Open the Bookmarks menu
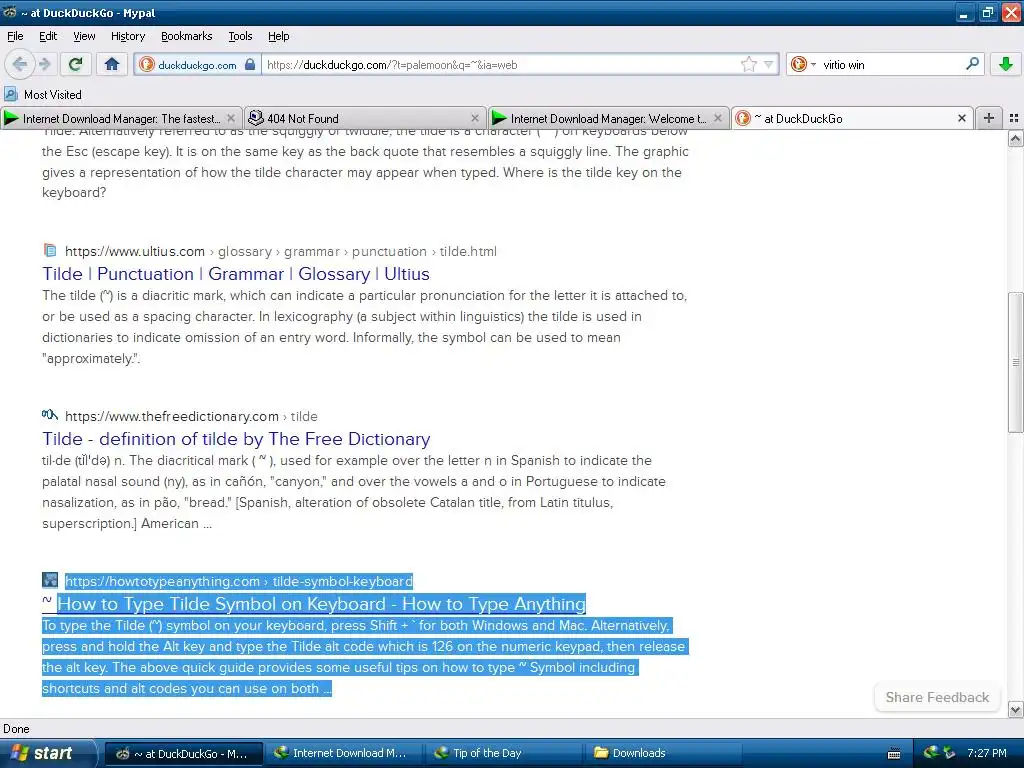 [x=187, y=36]
